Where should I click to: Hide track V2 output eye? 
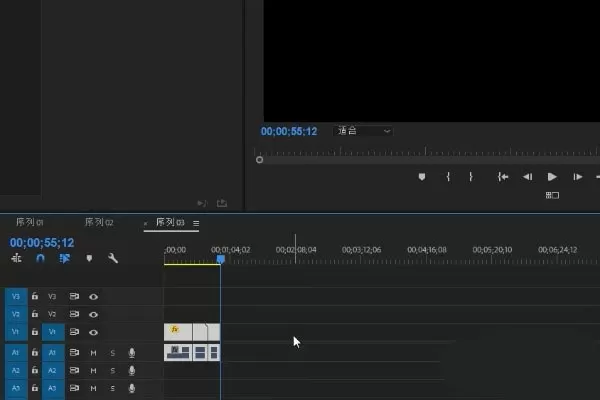point(93,315)
